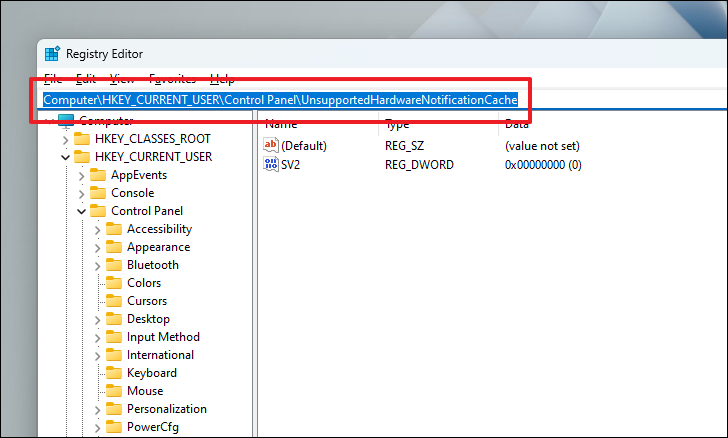Click the Appearance folder icon
This screenshot has height=438, width=728.
tap(114, 247)
